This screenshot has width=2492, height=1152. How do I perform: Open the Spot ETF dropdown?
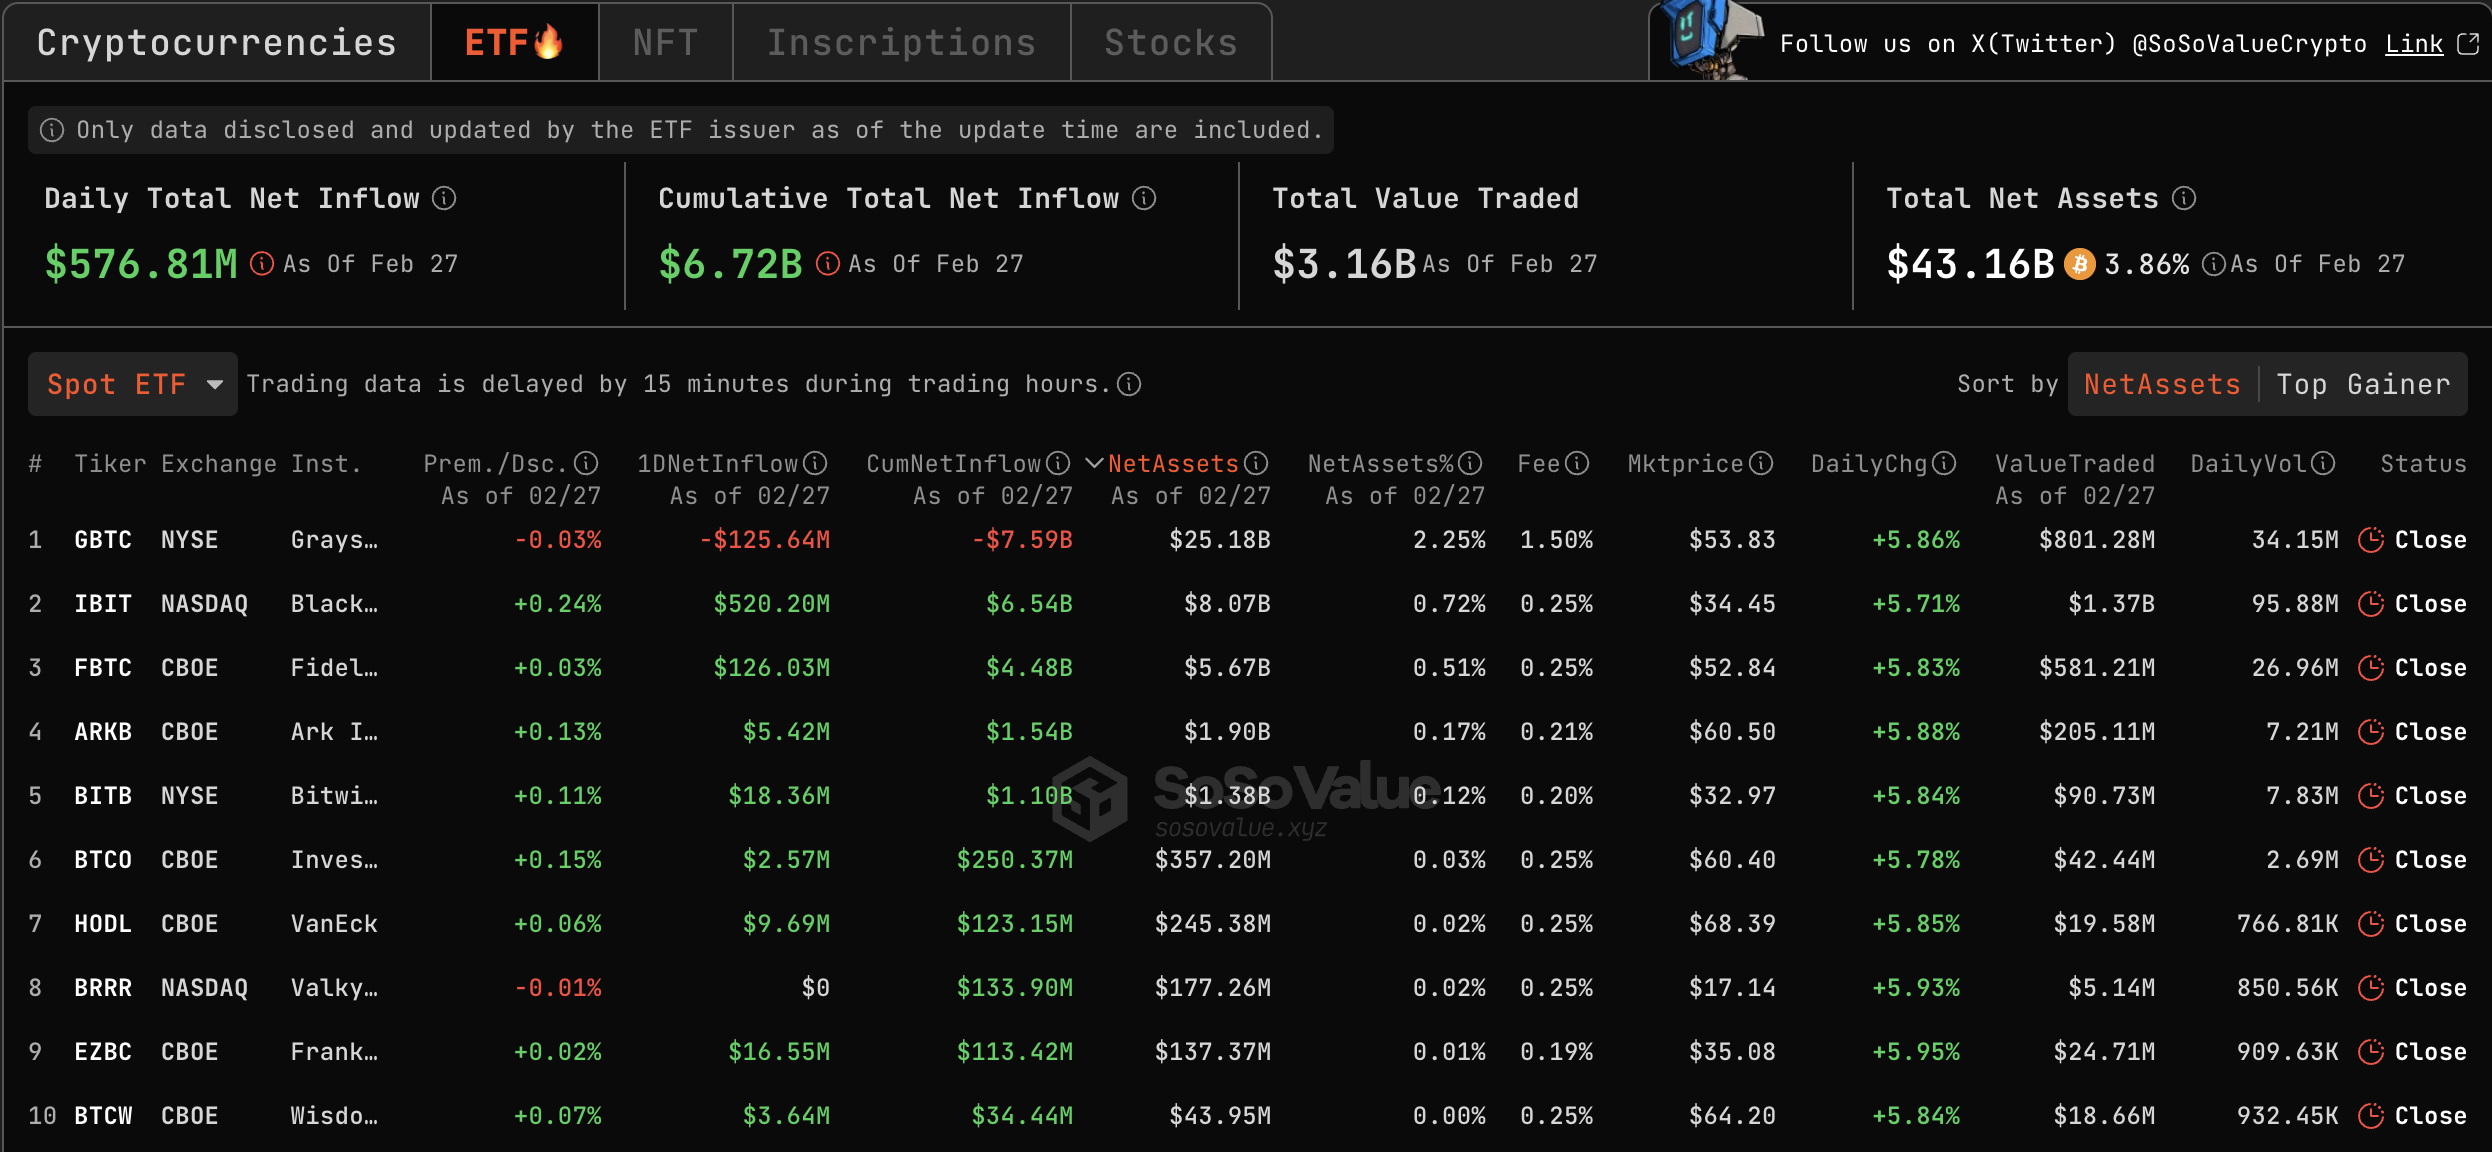point(133,384)
